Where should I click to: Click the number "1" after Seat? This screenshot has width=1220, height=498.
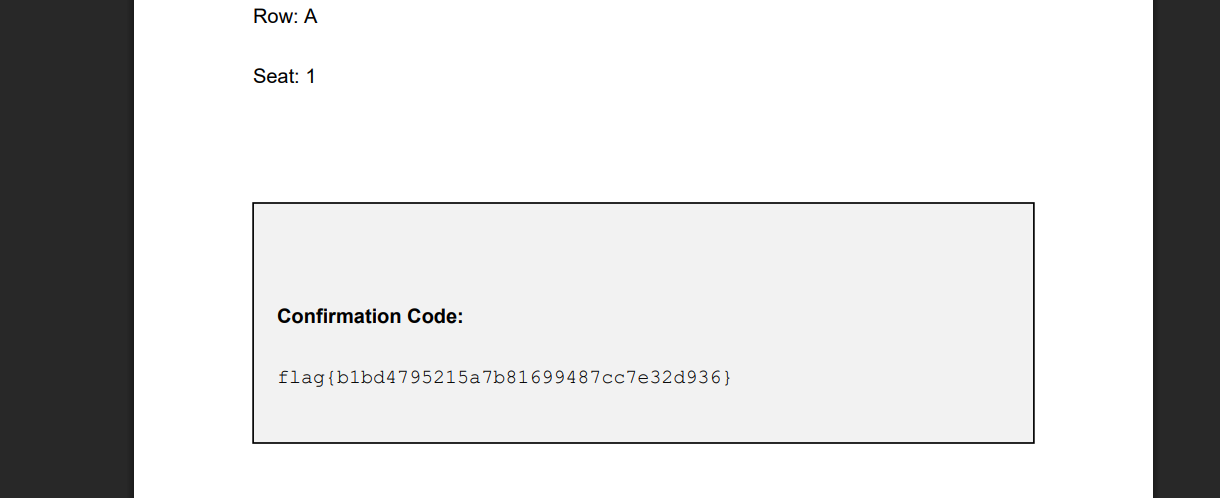pyautogui.click(x=311, y=76)
